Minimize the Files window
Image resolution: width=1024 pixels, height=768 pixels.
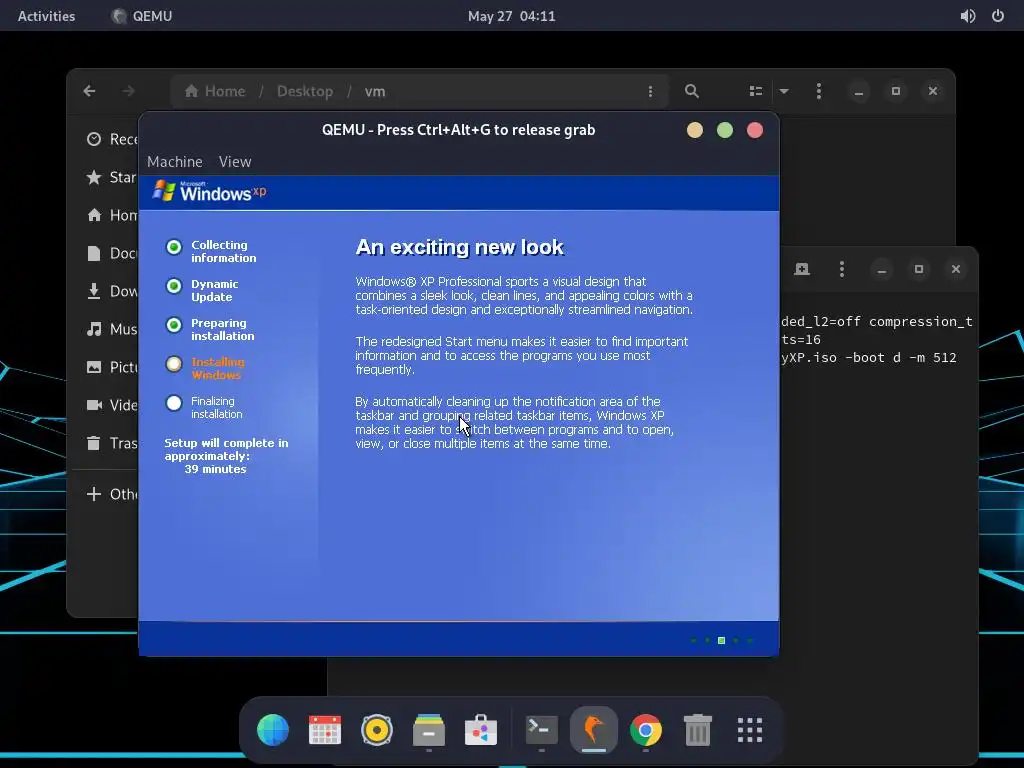click(859, 91)
